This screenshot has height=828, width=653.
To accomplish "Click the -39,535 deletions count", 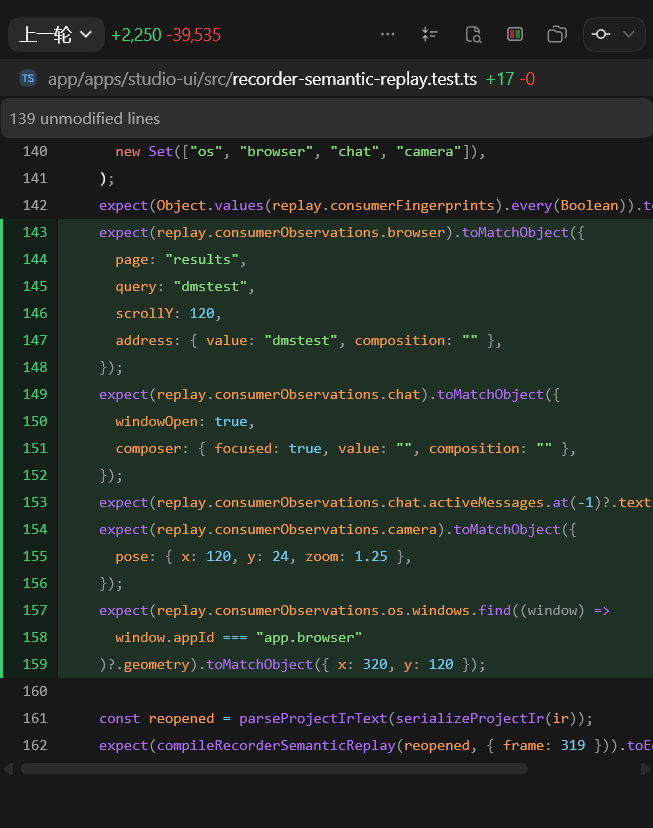I will click(x=194, y=35).
